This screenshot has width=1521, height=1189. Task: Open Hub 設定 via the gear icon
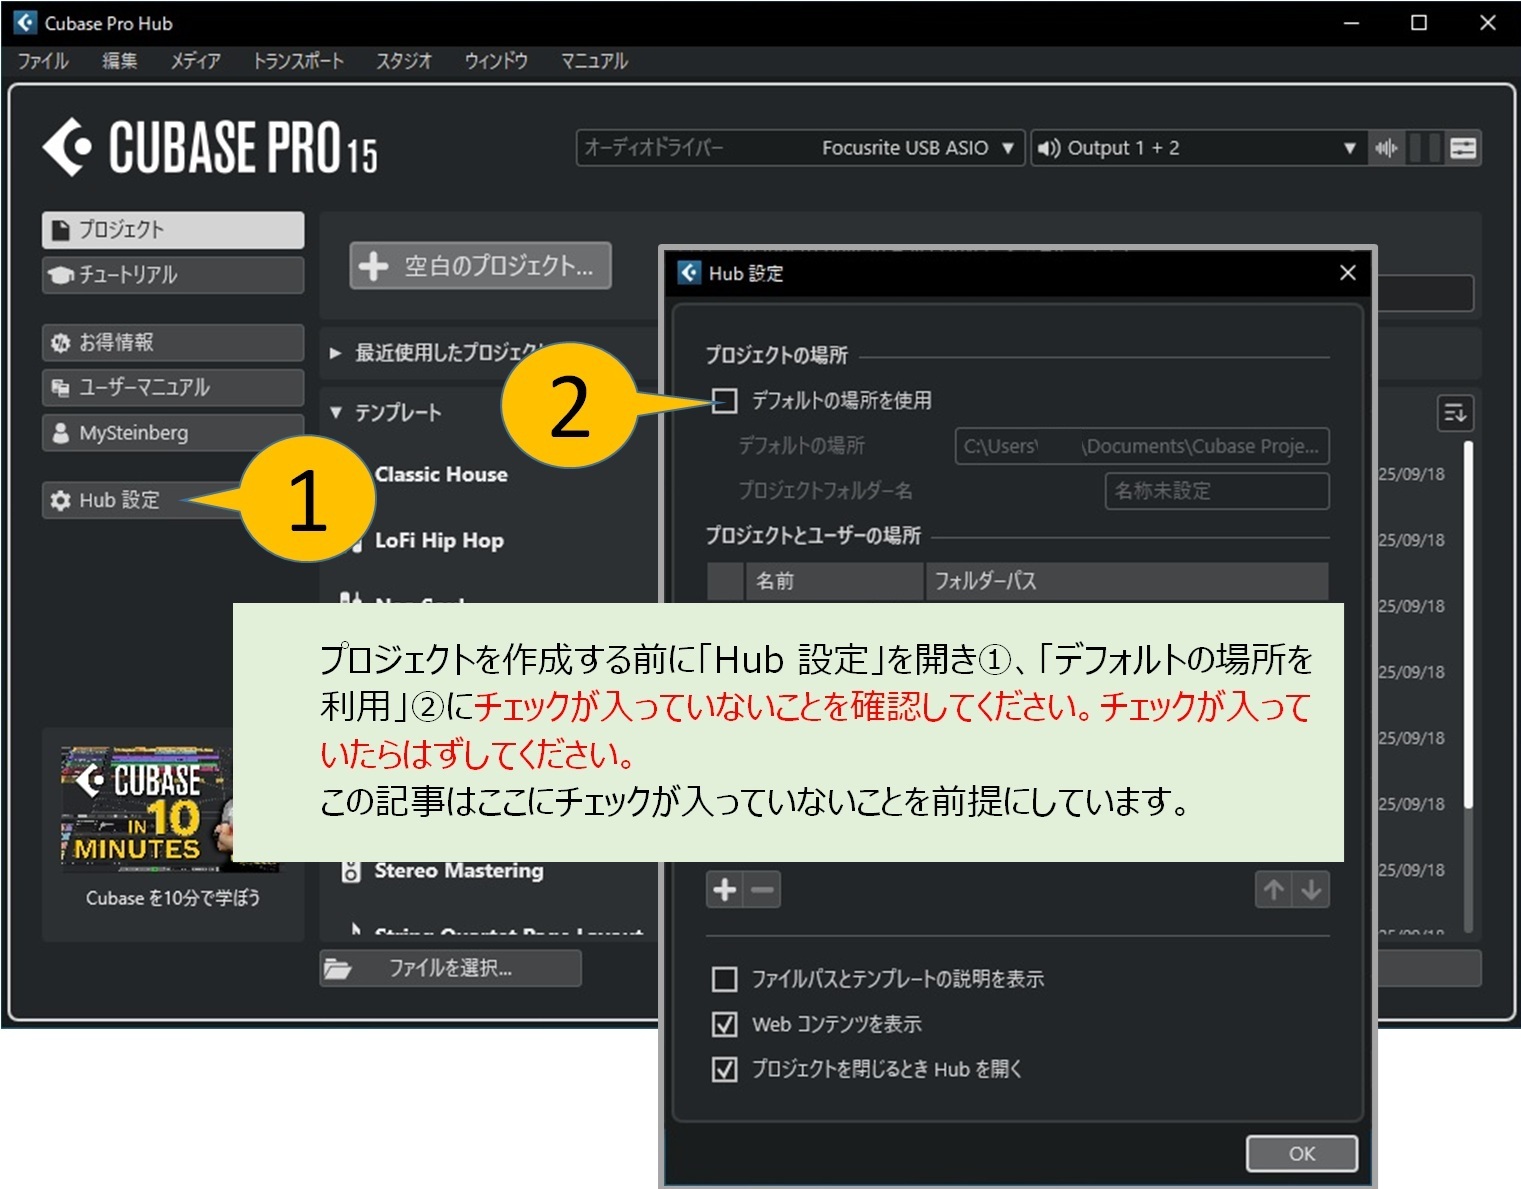click(x=60, y=500)
